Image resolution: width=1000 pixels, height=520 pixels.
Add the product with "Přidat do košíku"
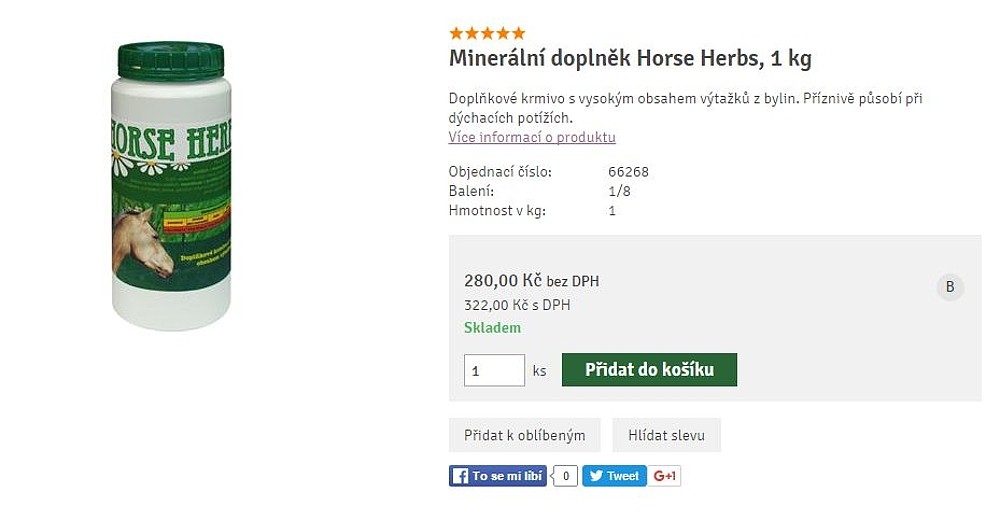pos(649,370)
